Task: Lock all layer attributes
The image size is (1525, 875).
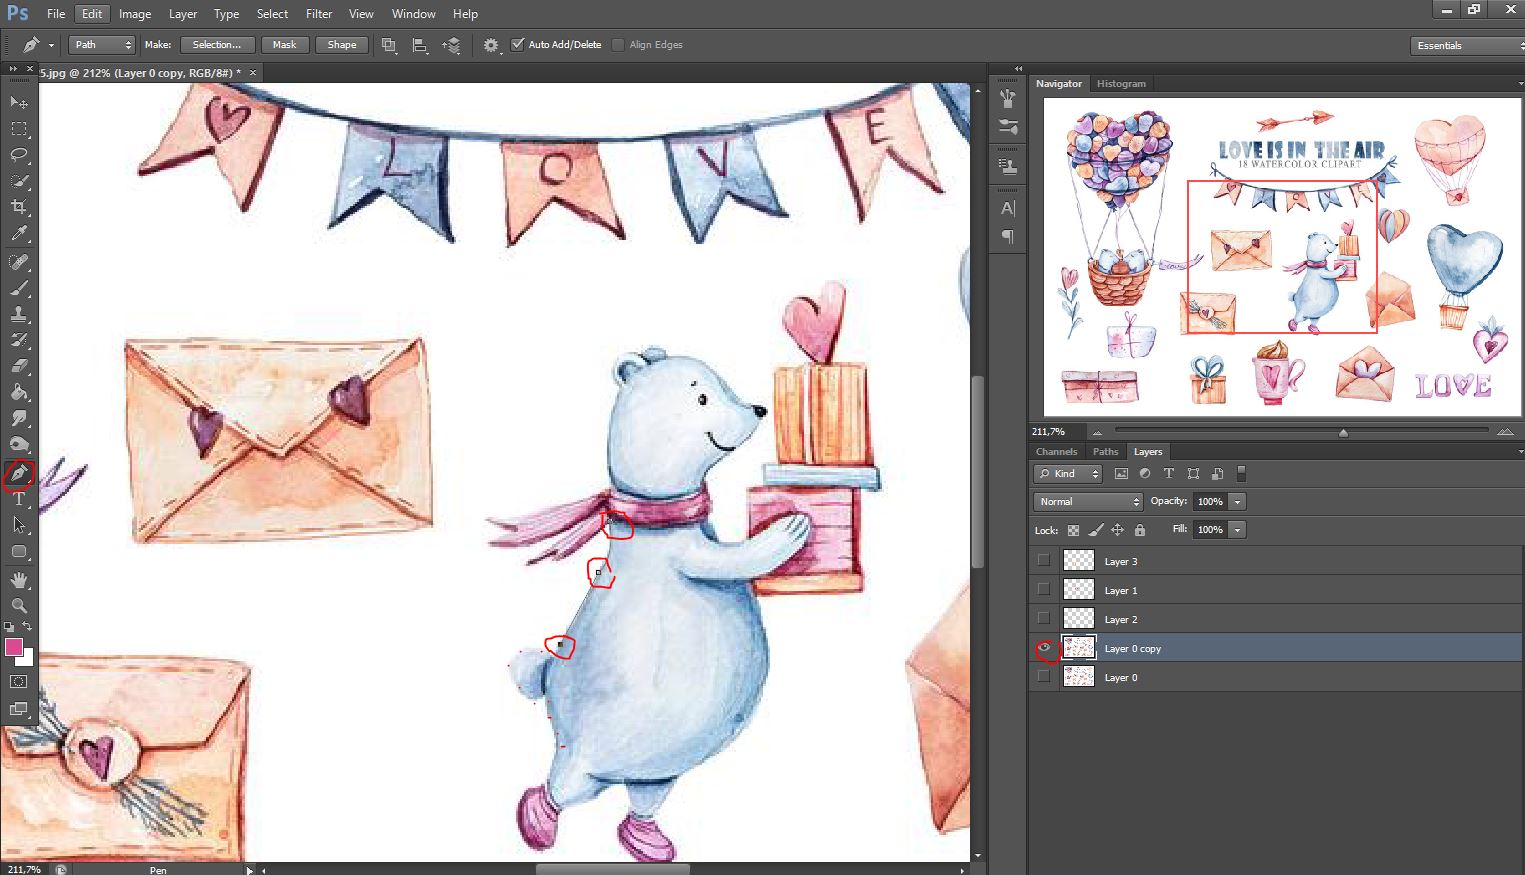Action: pos(1139,530)
